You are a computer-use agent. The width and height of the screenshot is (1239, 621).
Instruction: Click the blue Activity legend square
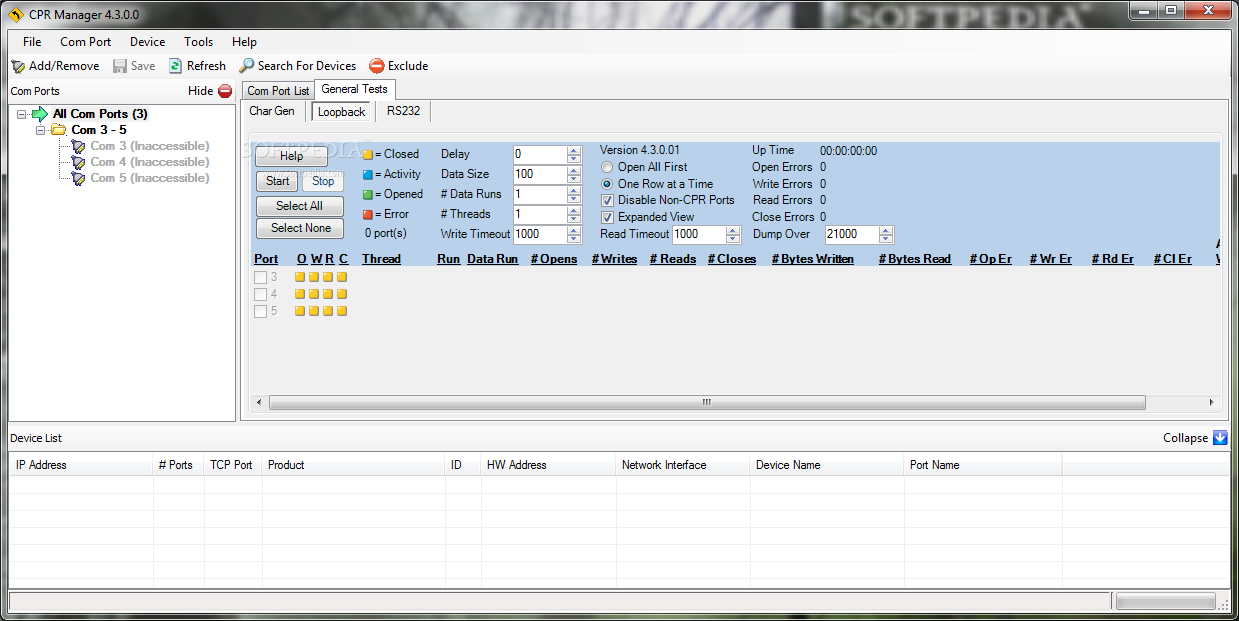tap(368, 175)
